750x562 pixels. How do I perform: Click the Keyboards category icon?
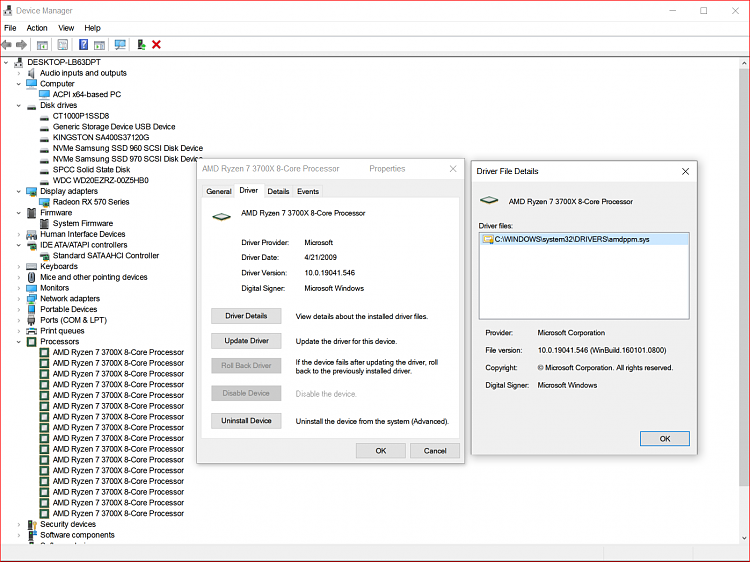pyautogui.click(x=32, y=267)
